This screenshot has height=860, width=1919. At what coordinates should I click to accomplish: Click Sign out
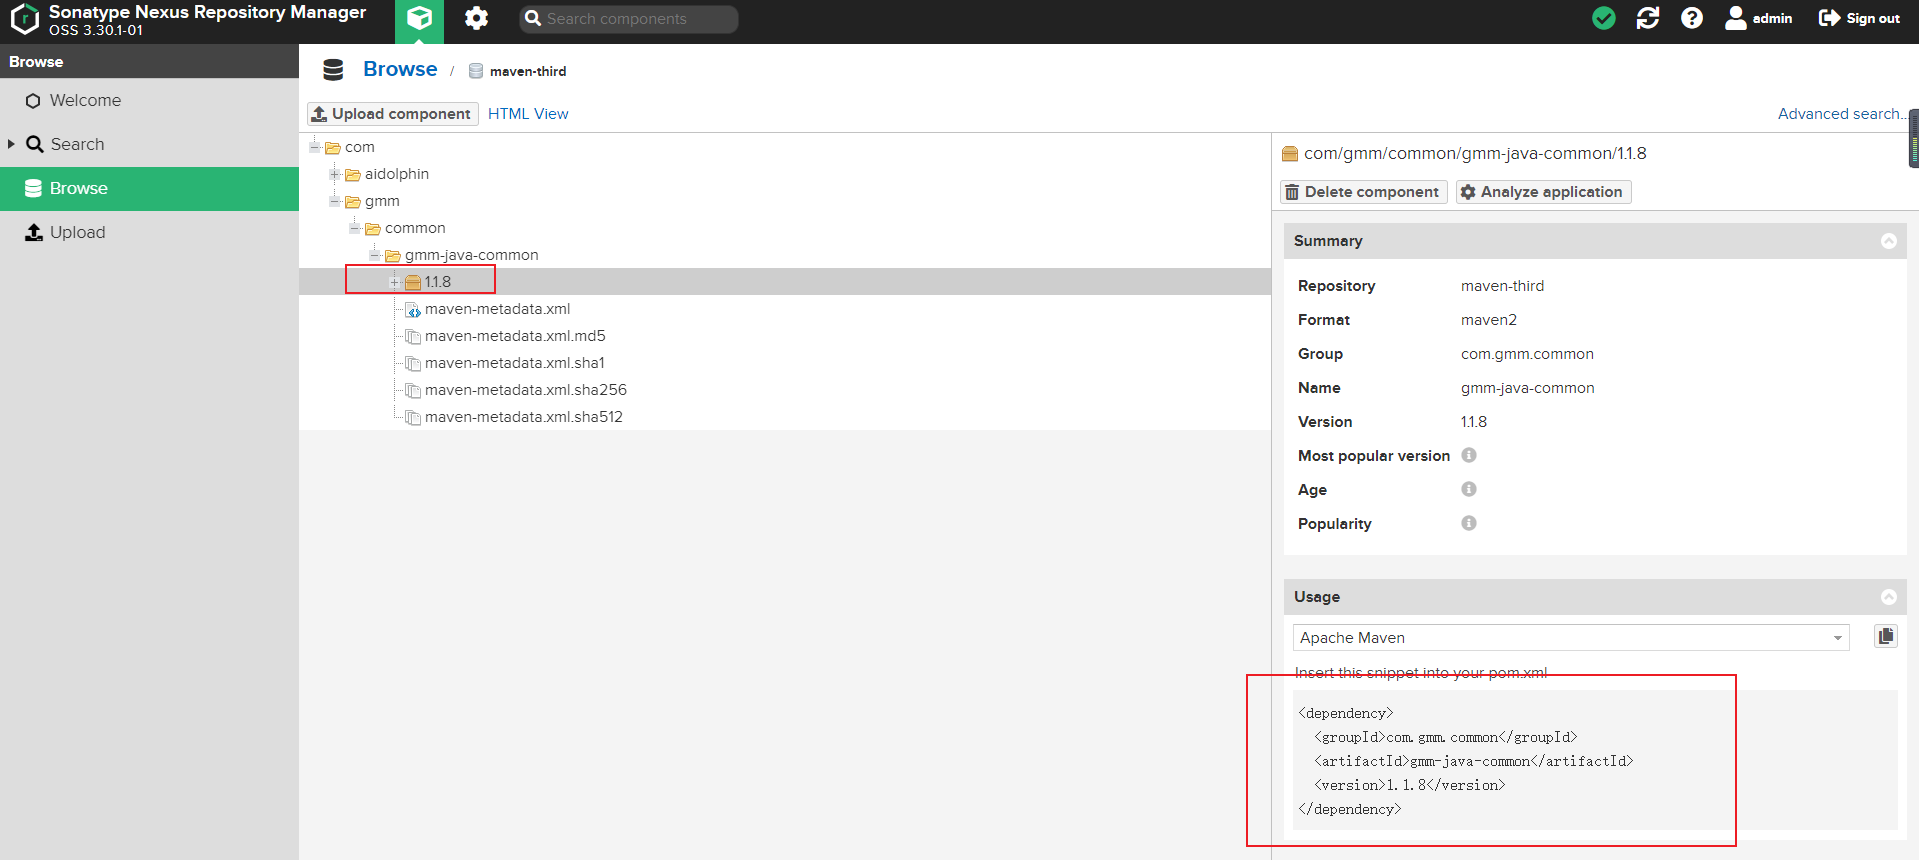pyautogui.click(x=1859, y=18)
